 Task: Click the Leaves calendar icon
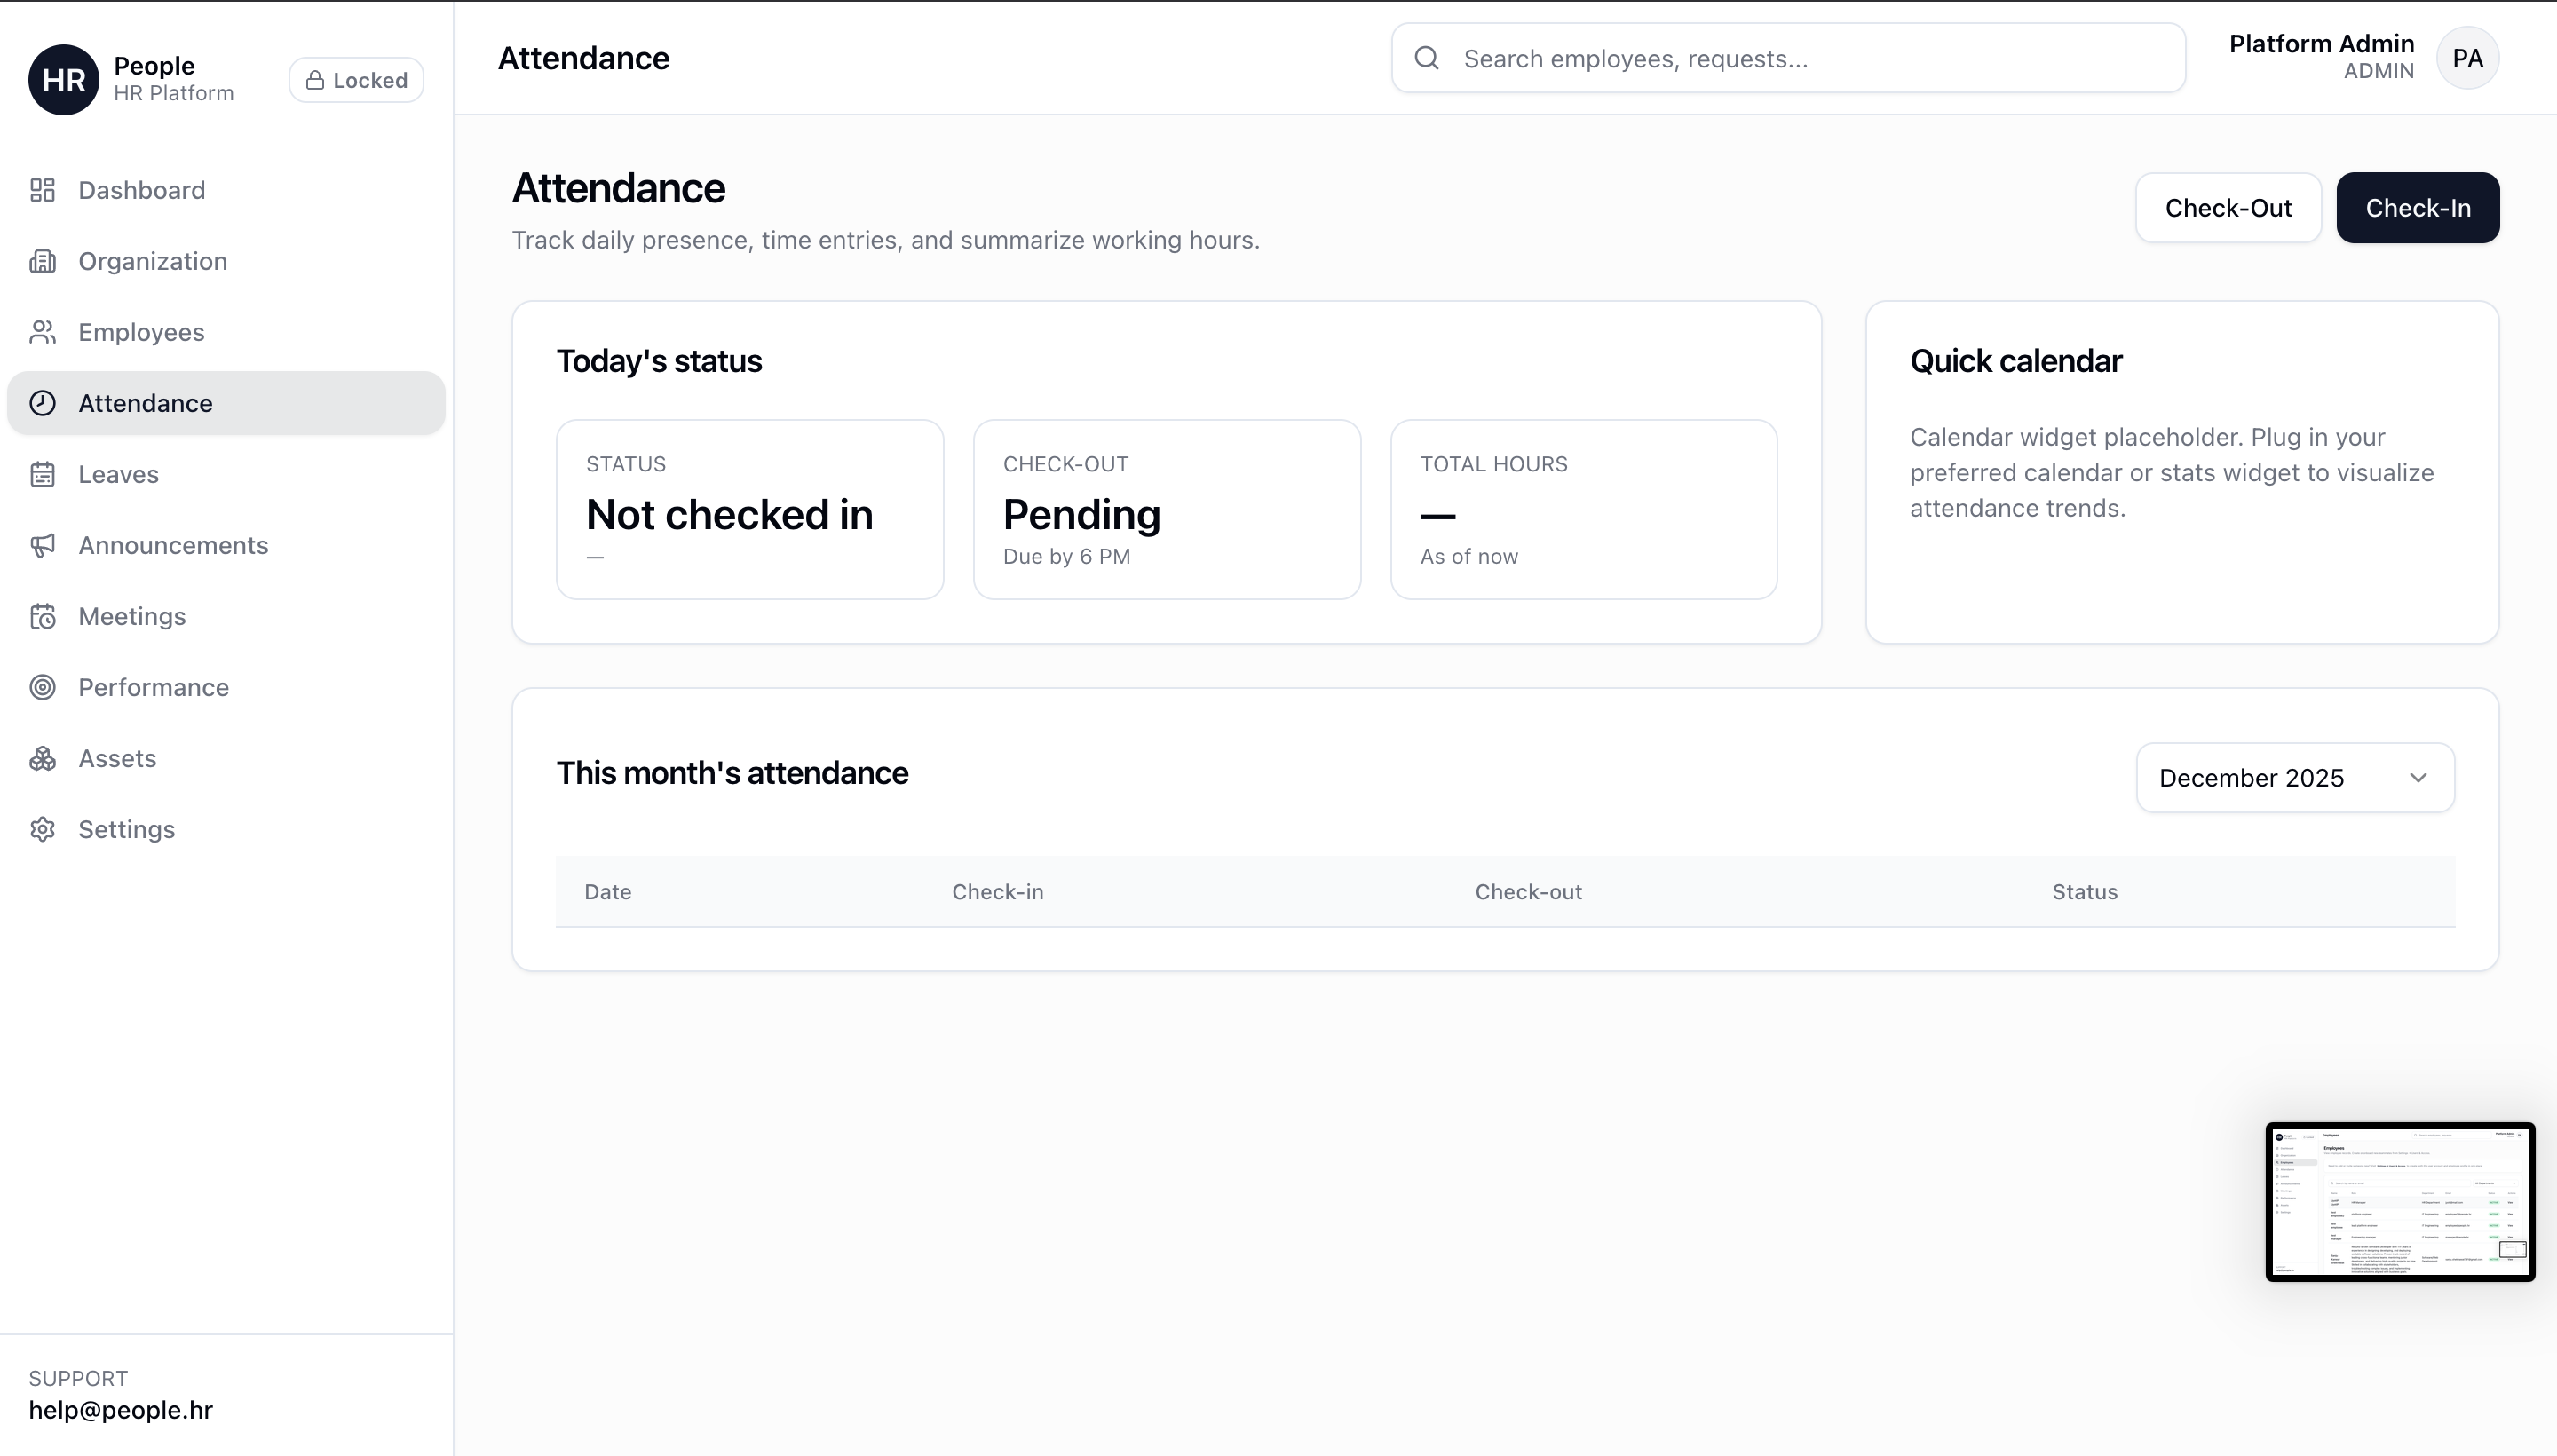coord(42,474)
